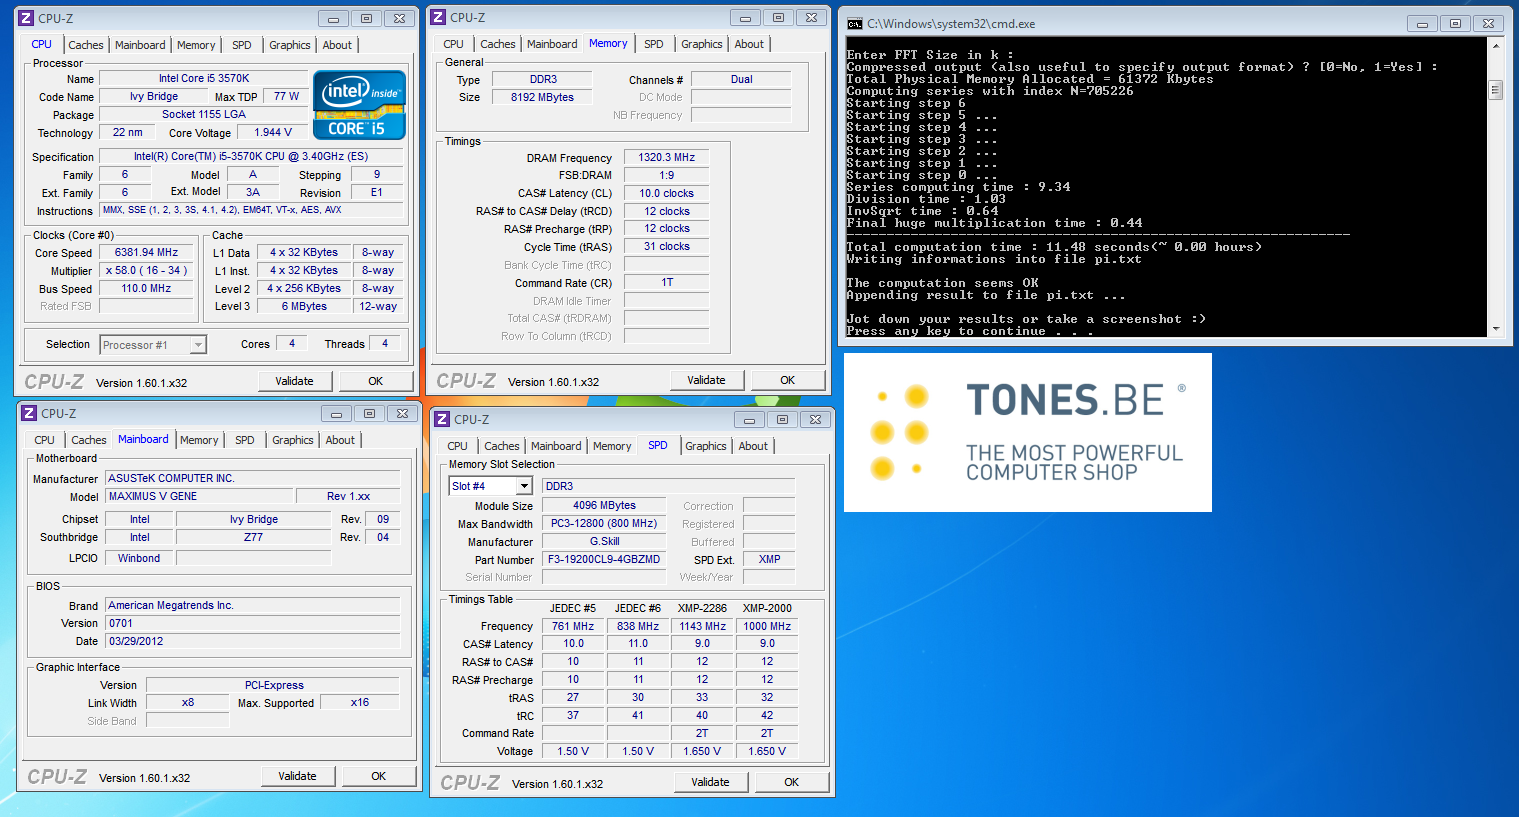
Task: Click the DRAM Frequency value 1320.3 MHz
Action: (x=667, y=157)
